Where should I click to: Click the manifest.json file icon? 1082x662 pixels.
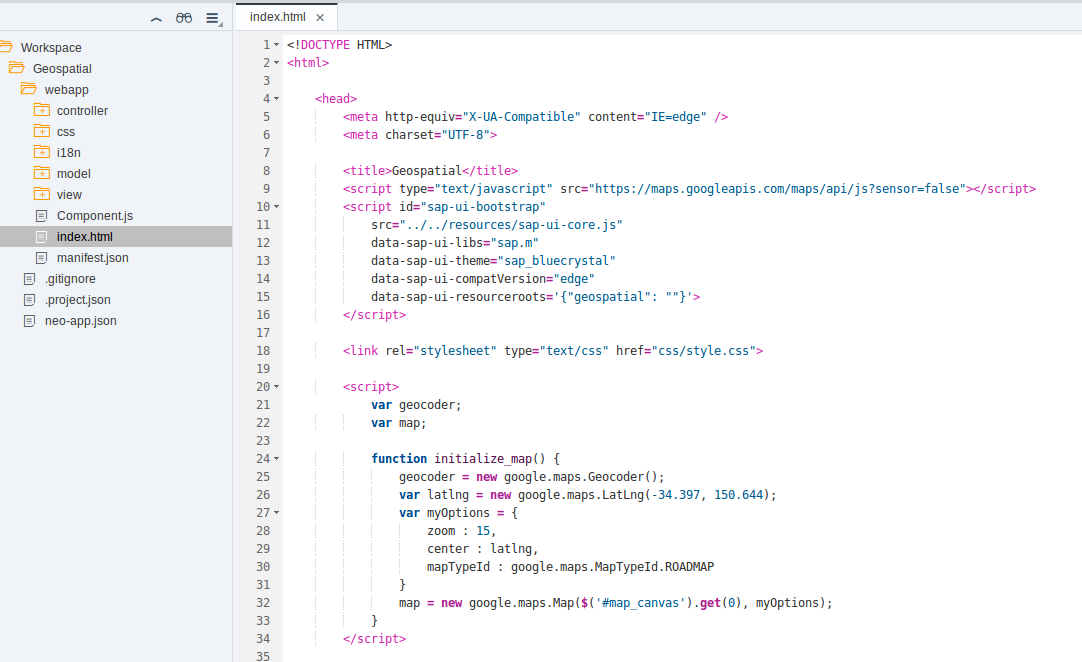[x=41, y=257]
